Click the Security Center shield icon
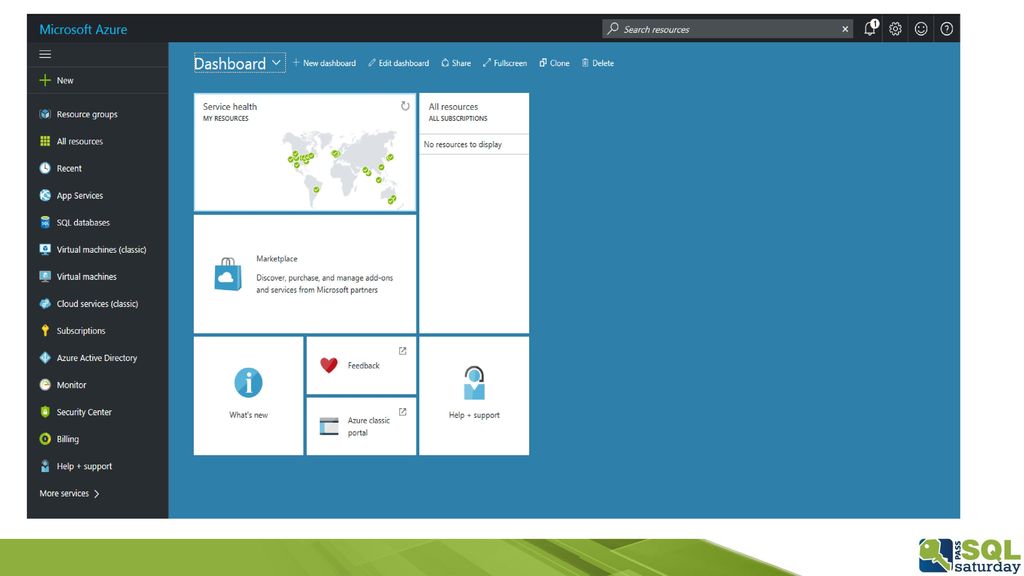Screen dimensions: 1024x576 pos(44,412)
